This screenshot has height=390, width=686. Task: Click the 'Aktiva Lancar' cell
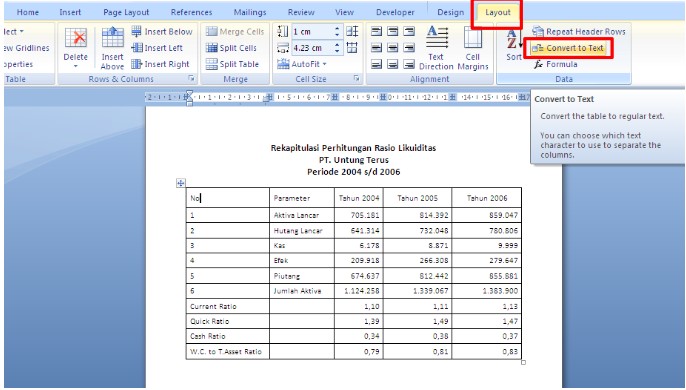302,215
